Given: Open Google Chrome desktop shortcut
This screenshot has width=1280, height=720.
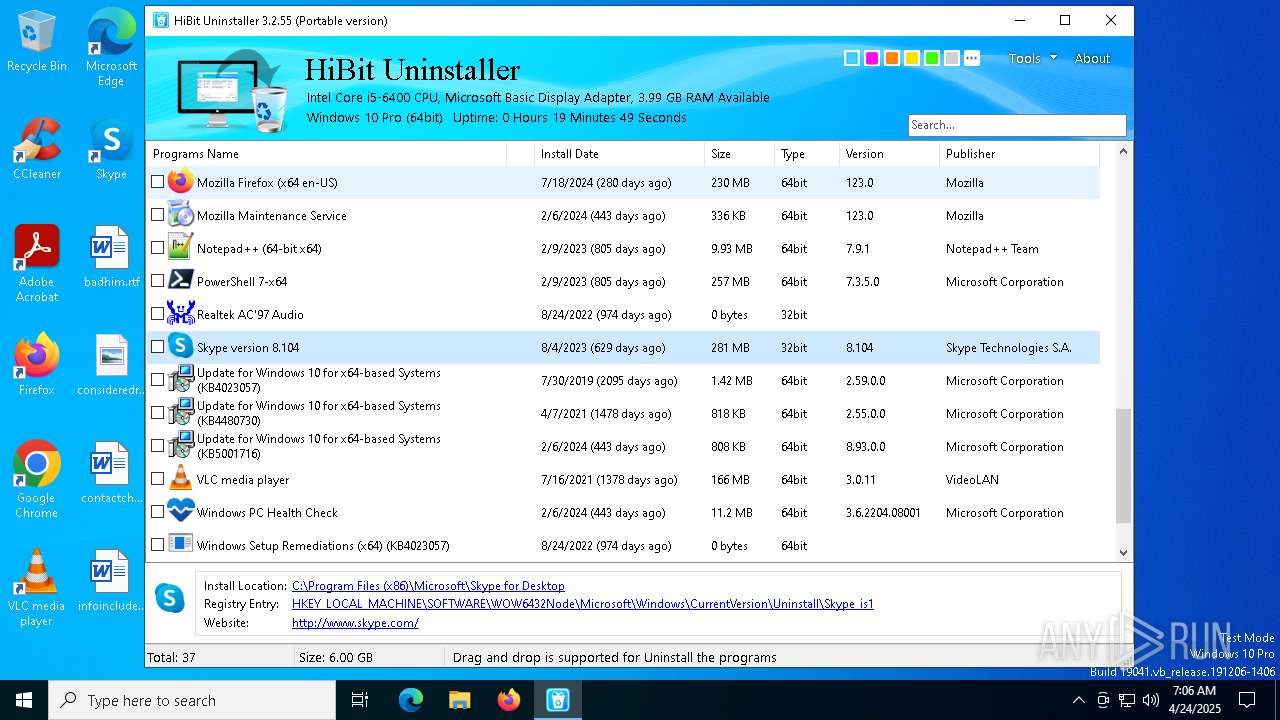Looking at the screenshot, I should 37,480.
